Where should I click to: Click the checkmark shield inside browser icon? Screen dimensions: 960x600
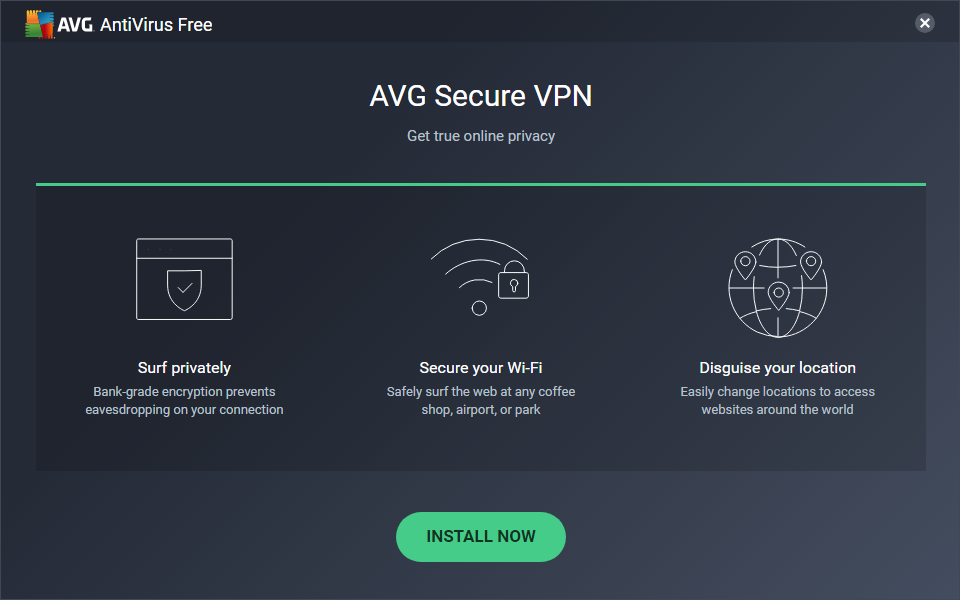184,288
